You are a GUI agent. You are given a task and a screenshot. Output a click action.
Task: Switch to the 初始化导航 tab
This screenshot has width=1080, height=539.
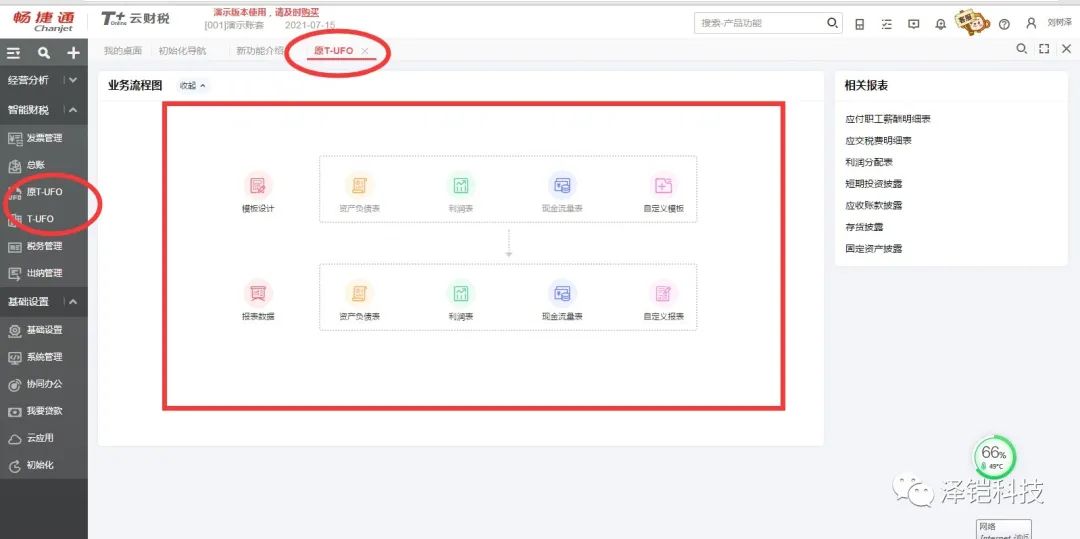coord(182,51)
